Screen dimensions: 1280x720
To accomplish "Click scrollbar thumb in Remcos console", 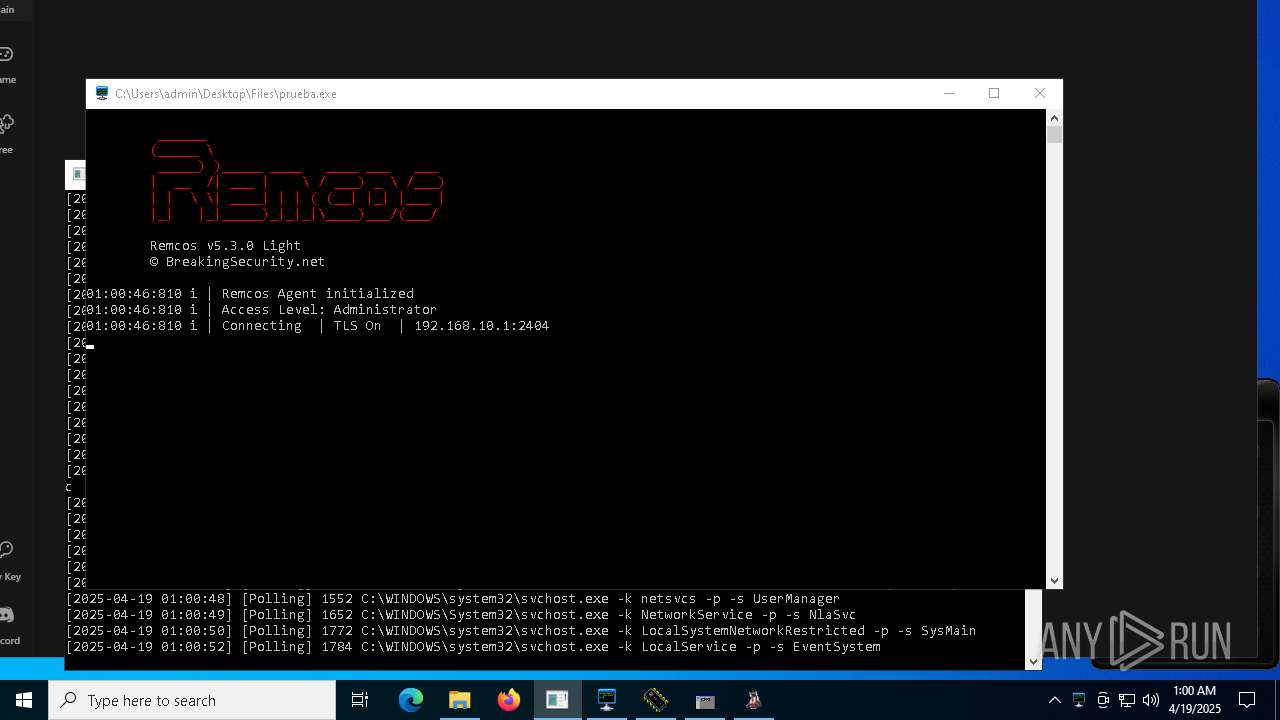I will (1054, 135).
